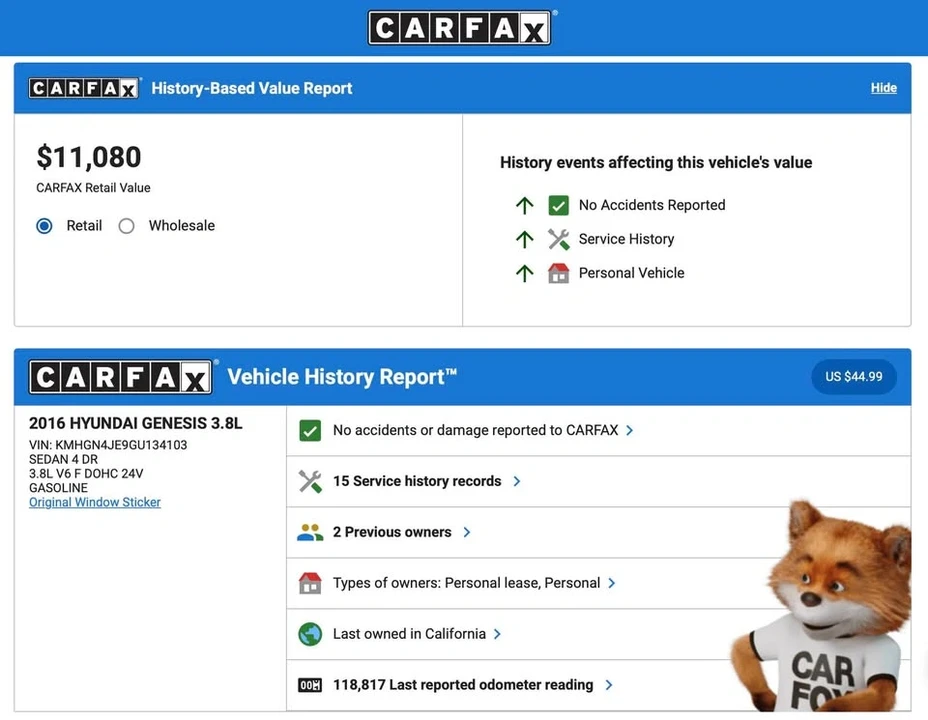Click the CARFAX logo in top banner

tap(460, 27)
